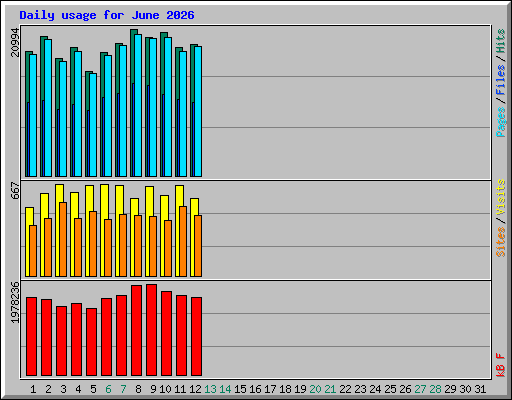The width and height of the screenshot is (512, 400).
Task: Select day 17 on the date axis
Action: (x=270, y=389)
